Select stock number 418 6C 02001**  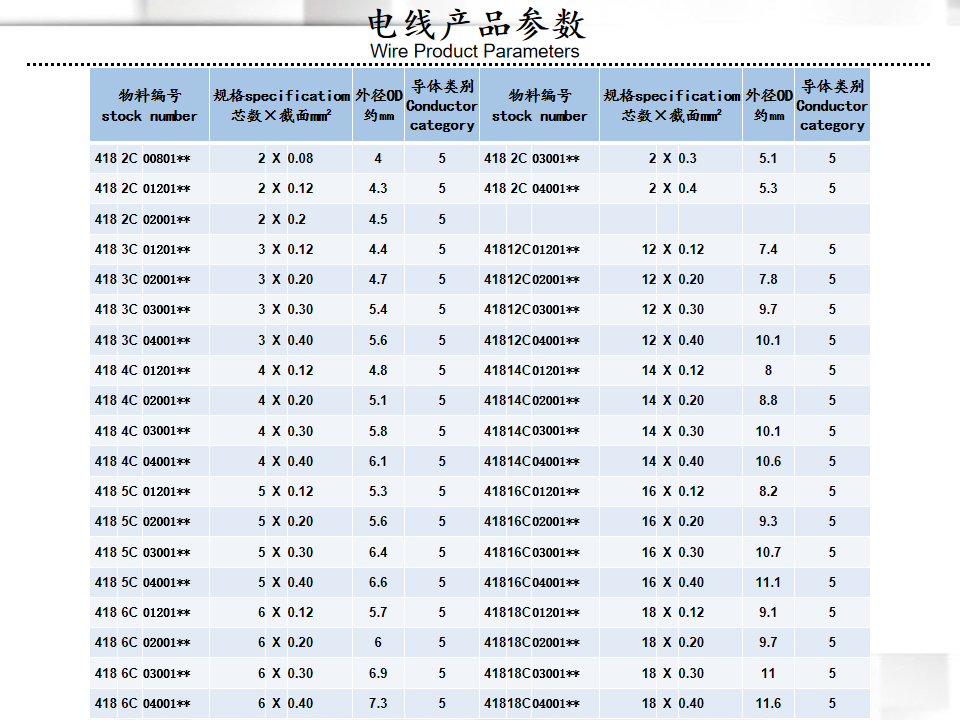143,643
